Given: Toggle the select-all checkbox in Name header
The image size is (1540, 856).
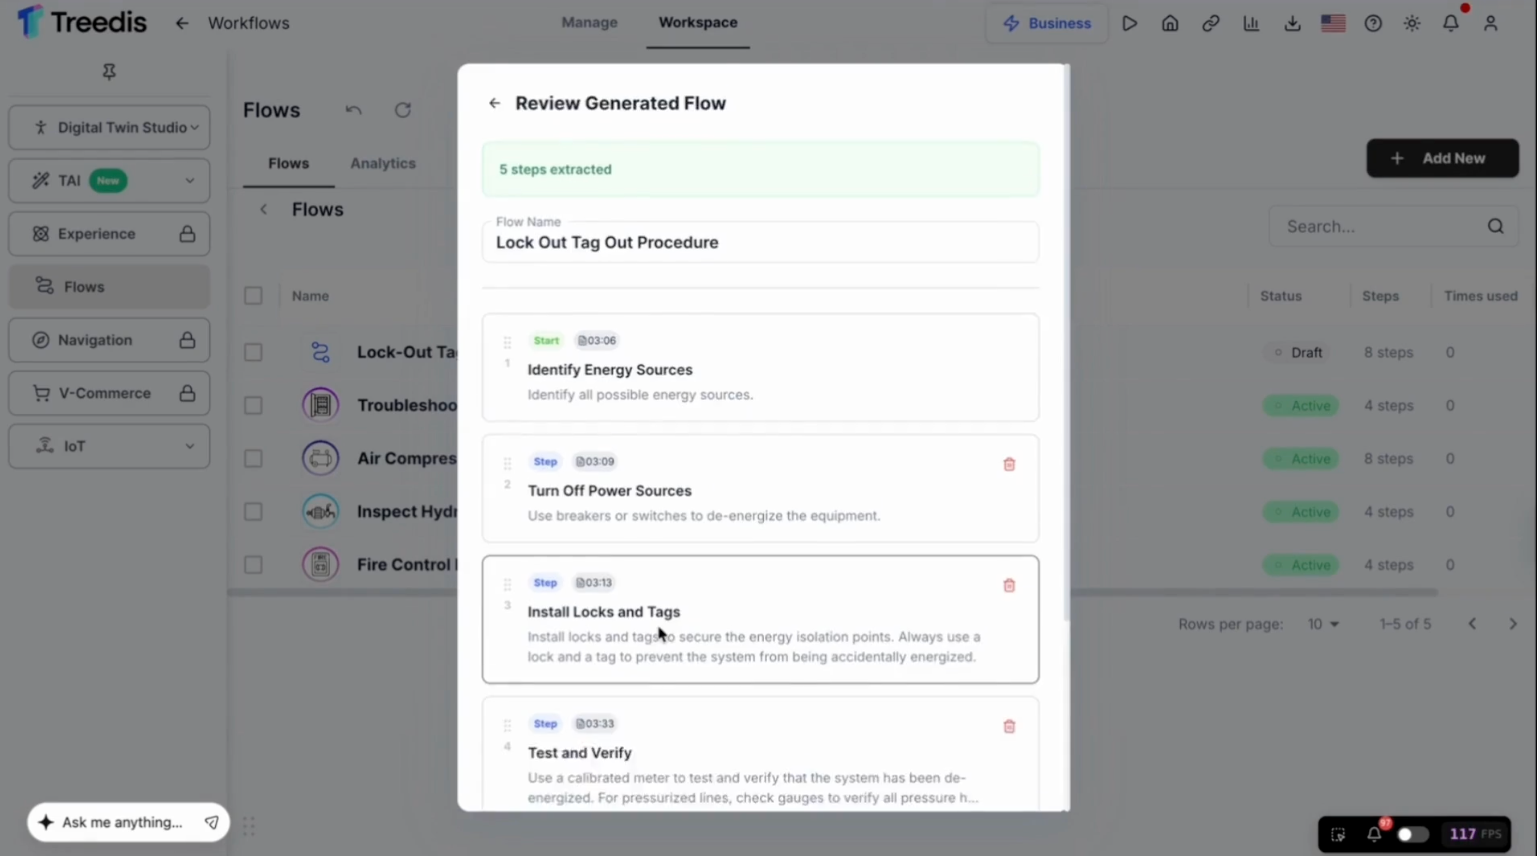Looking at the screenshot, I should (x=254, y=296).
